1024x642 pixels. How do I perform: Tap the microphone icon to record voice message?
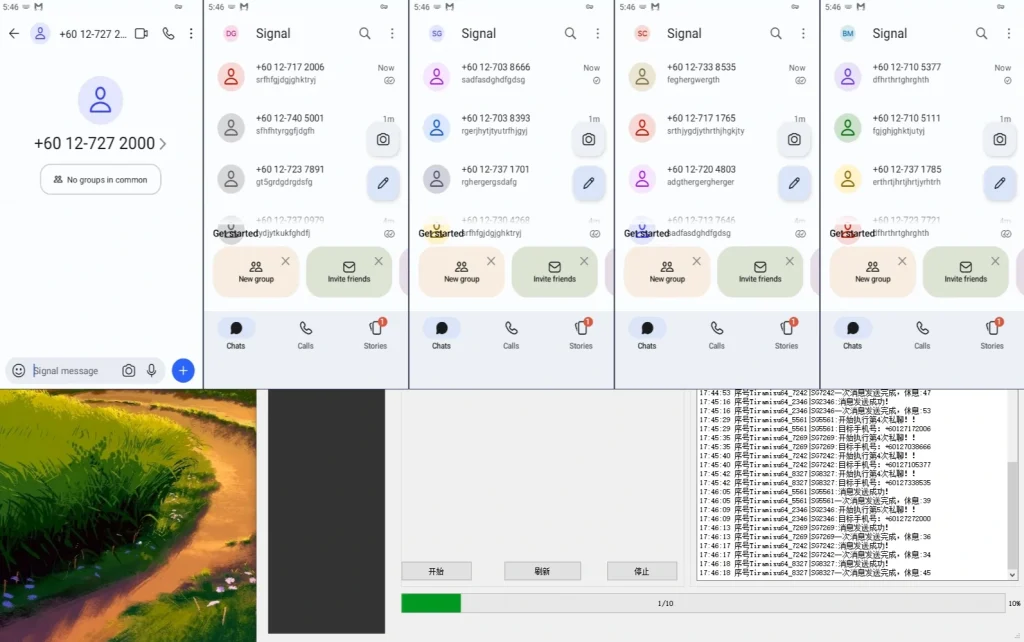tap(152, 371)
